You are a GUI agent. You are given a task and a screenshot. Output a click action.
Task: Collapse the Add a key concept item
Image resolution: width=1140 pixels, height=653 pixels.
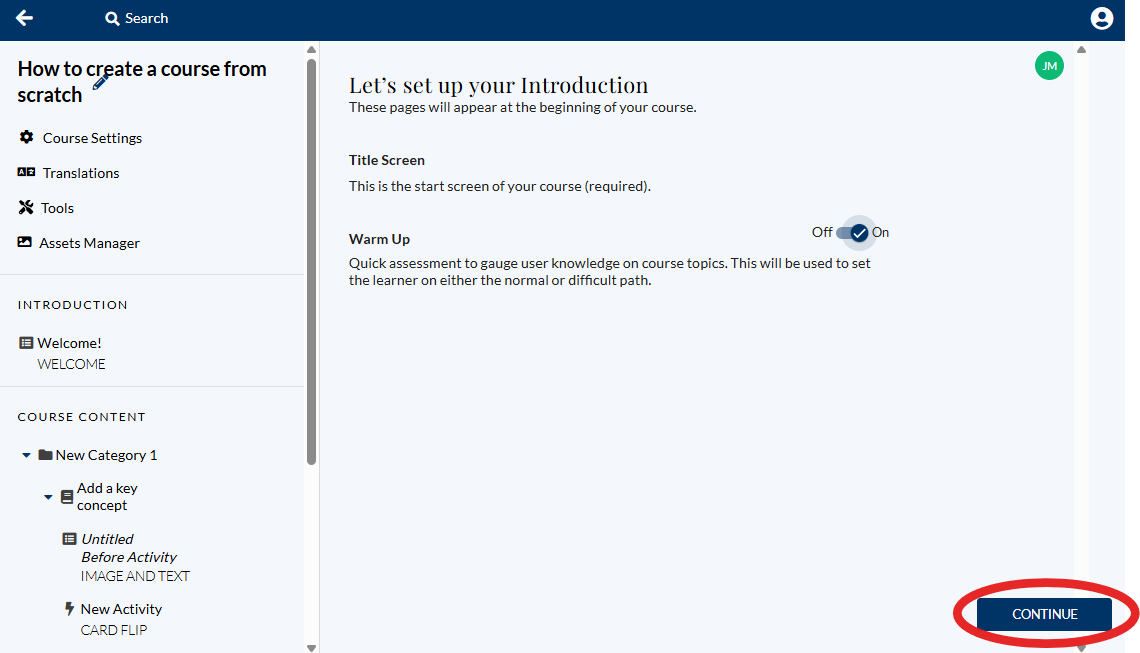point(48,497)
